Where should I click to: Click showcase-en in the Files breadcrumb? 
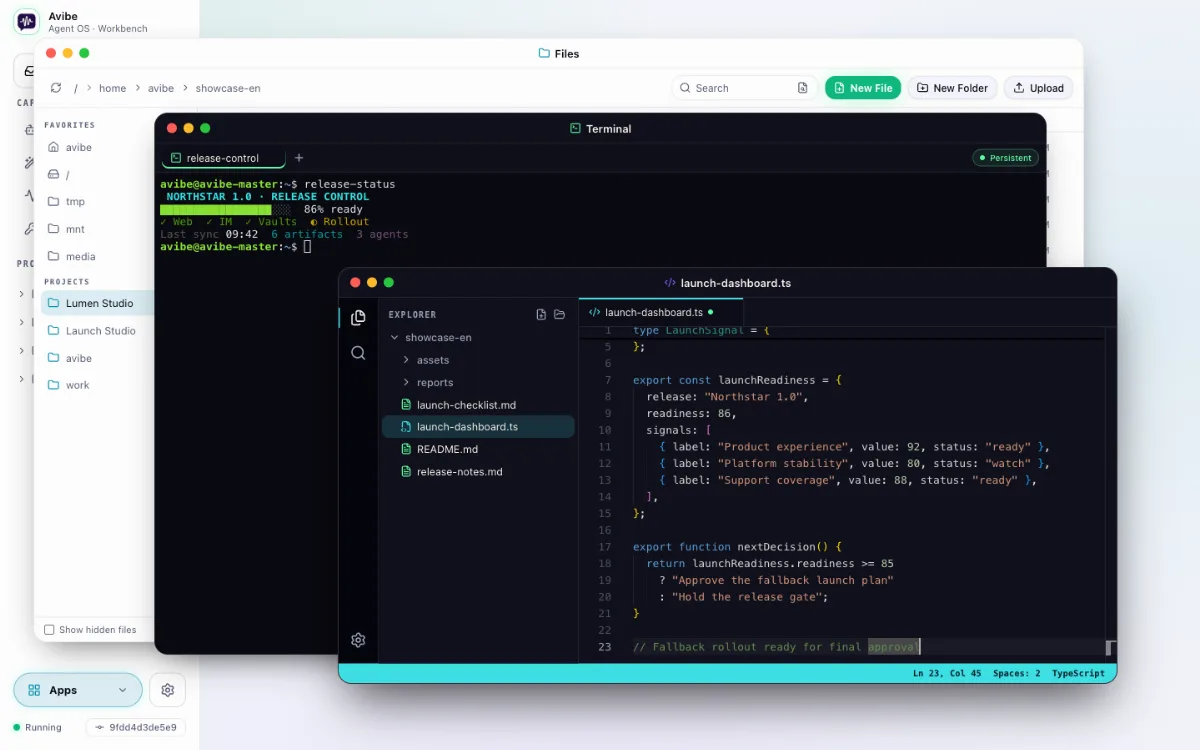pos(228,88)
